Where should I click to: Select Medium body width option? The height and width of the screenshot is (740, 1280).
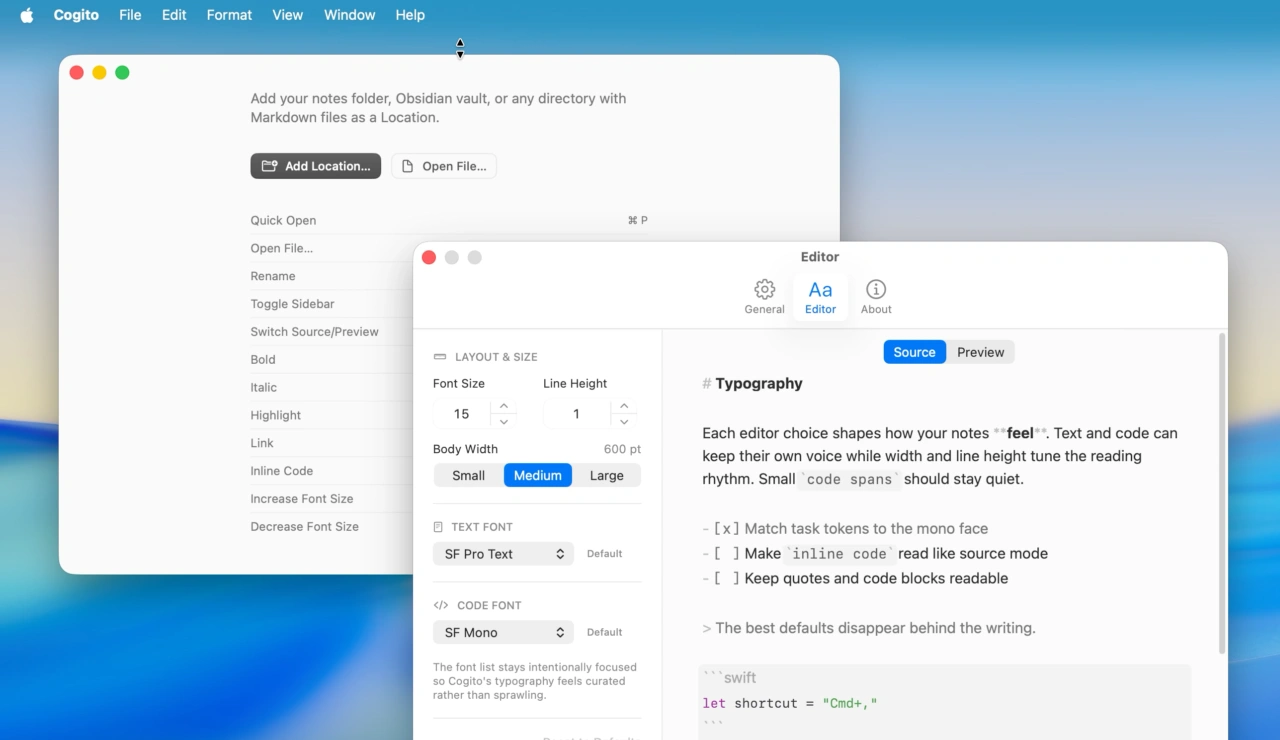tap(537, 476)
